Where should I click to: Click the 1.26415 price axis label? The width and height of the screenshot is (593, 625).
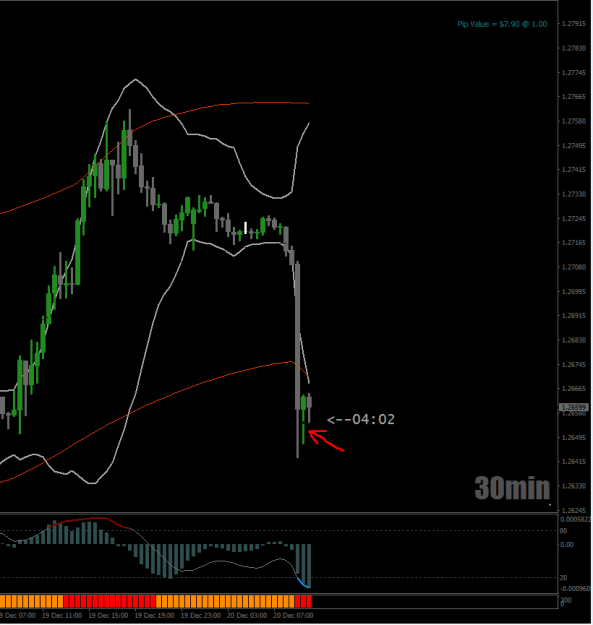click(574, 462)
